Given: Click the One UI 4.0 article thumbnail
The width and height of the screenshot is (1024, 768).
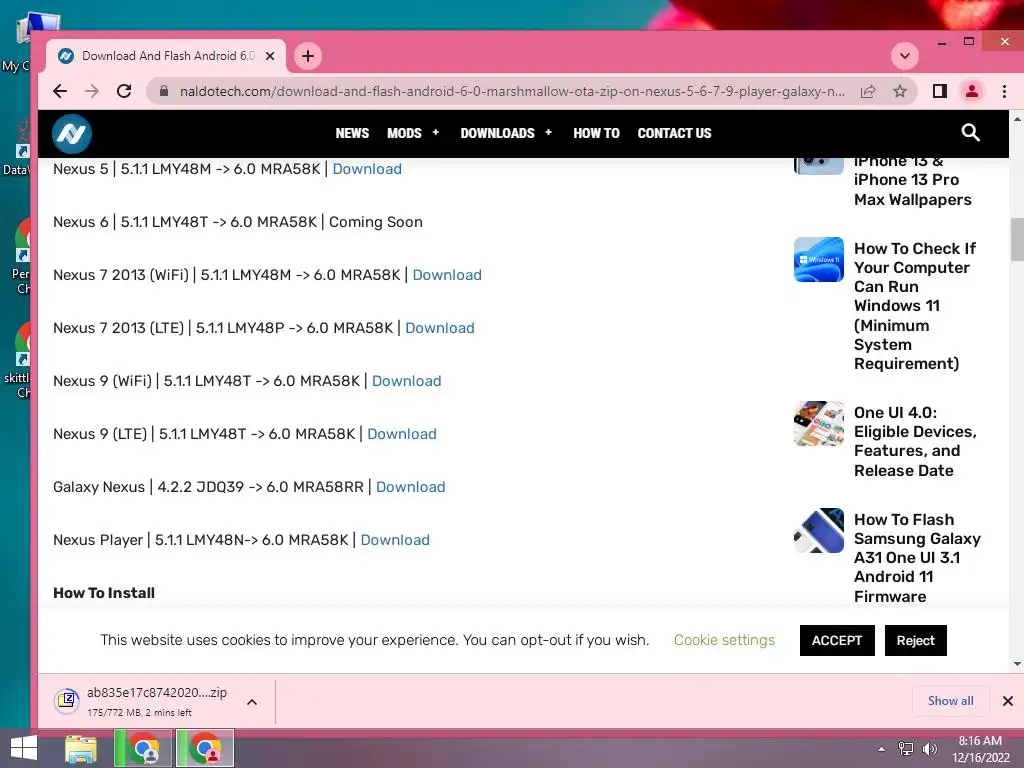Looking at the screenshot, I should pyautogui.click(x=818, y=424).
